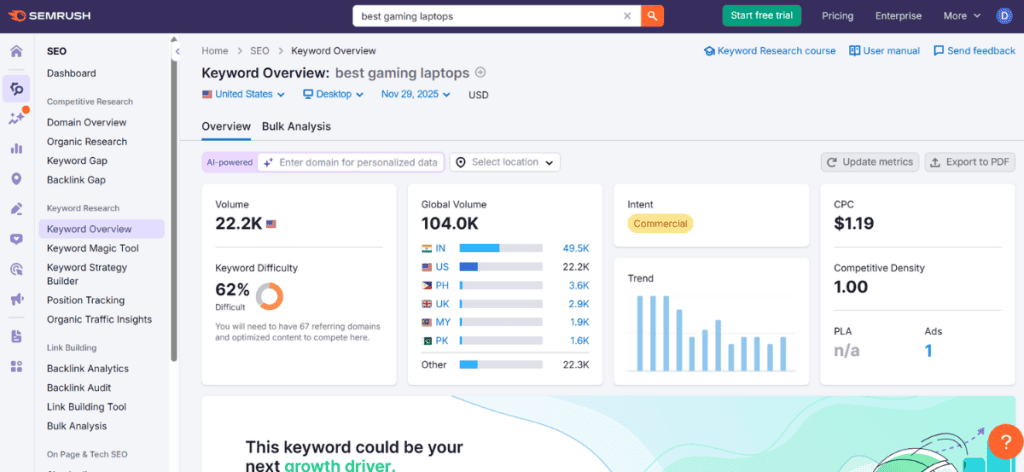Open Pricing in the top menu
1024x472 pixels.
pyautogui.click(x=837, y=16)
